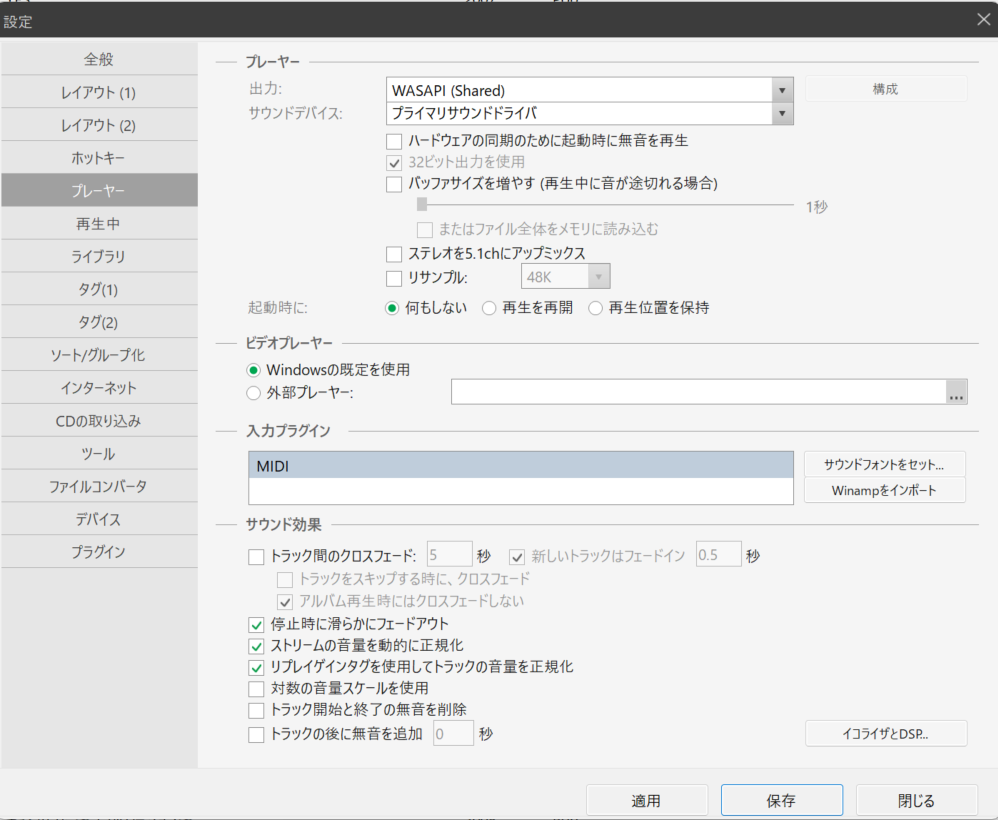Open the ライブラリ settings section
This screenshot has height=820, width=998.
(99, 256)
